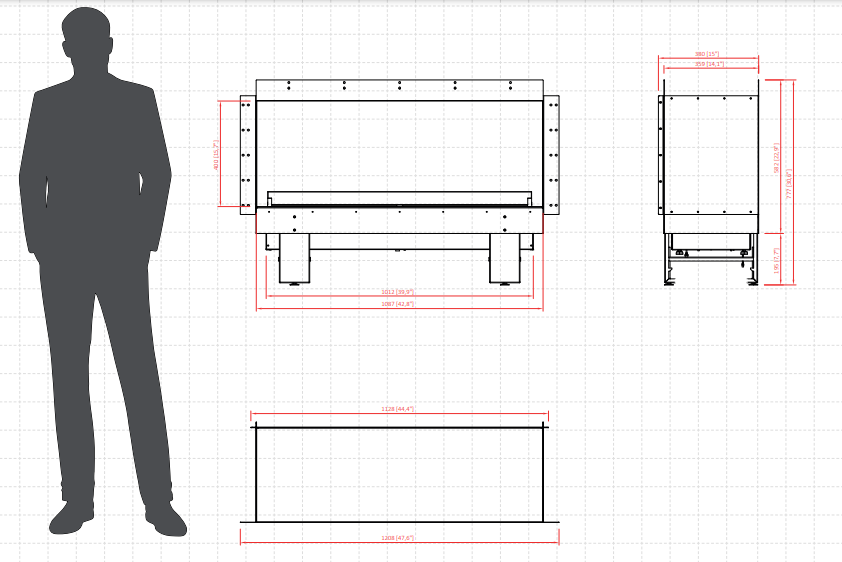Click the right support leg in front view
Screen dimensions: 842x562
tap(505, 258)
